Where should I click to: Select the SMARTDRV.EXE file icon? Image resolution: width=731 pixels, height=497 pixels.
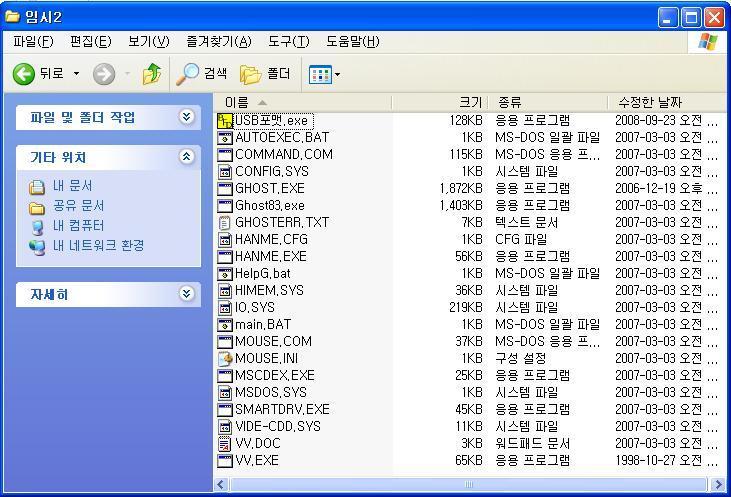coord(225,409)
